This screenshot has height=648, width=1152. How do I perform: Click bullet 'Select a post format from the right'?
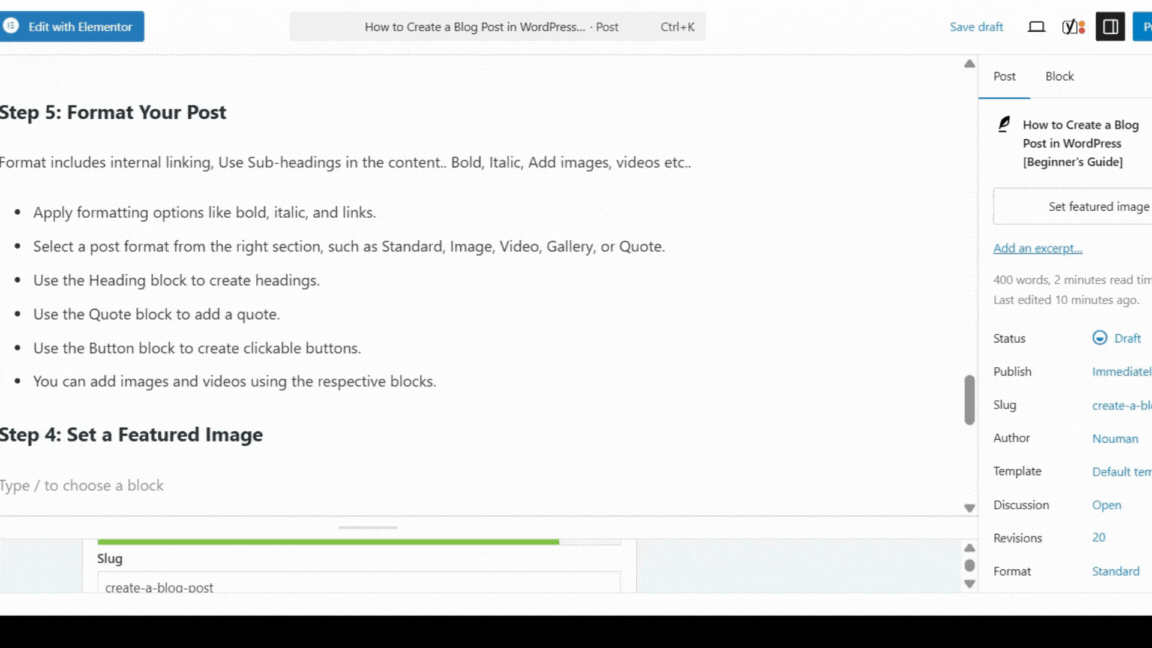coord(349,246)
